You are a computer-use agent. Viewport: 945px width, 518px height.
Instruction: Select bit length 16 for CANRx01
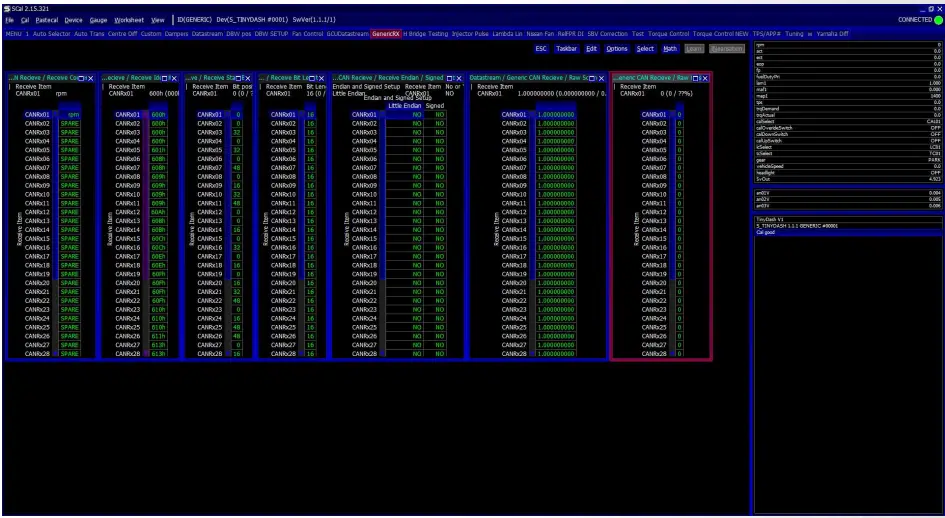(310, 115)
